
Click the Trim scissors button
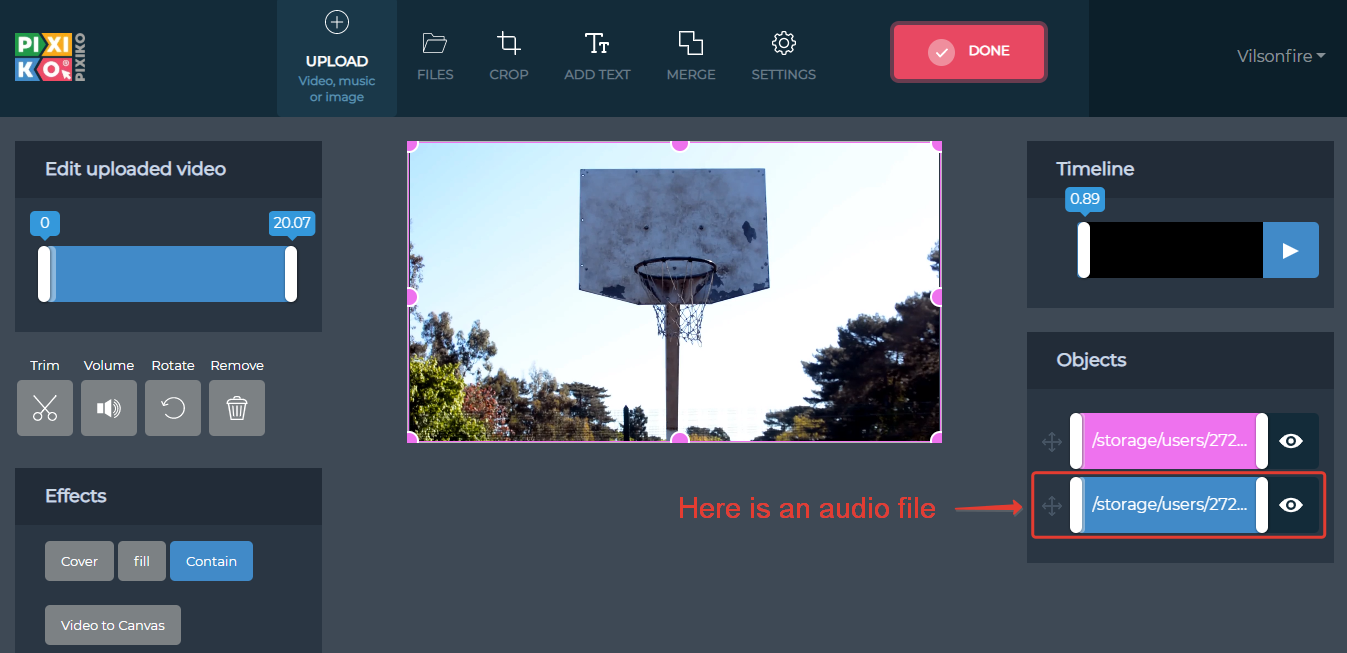(45, 408)
